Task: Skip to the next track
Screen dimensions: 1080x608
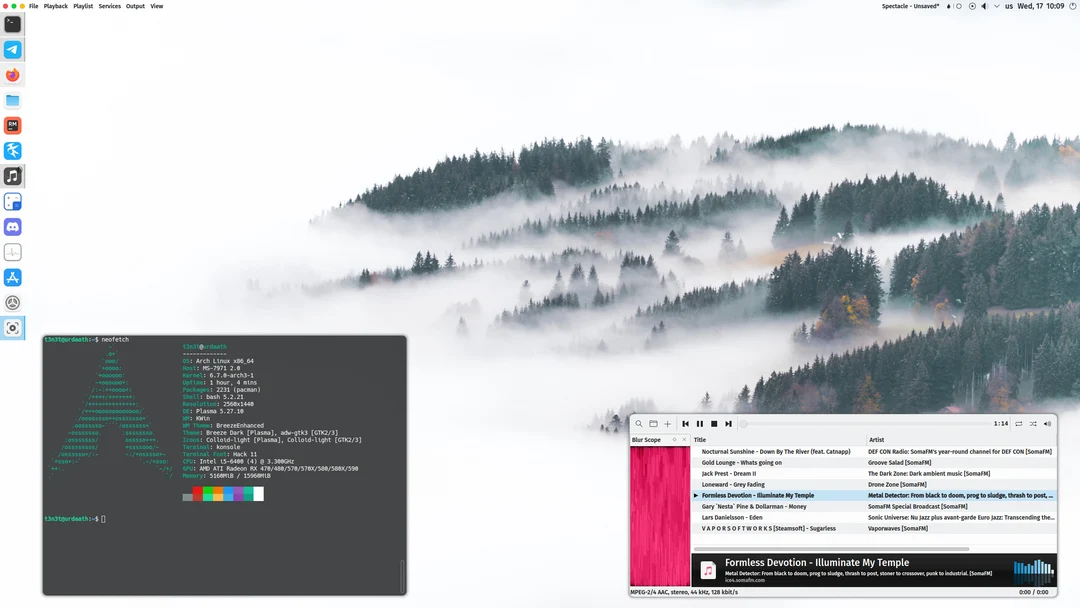Action: 729,424
